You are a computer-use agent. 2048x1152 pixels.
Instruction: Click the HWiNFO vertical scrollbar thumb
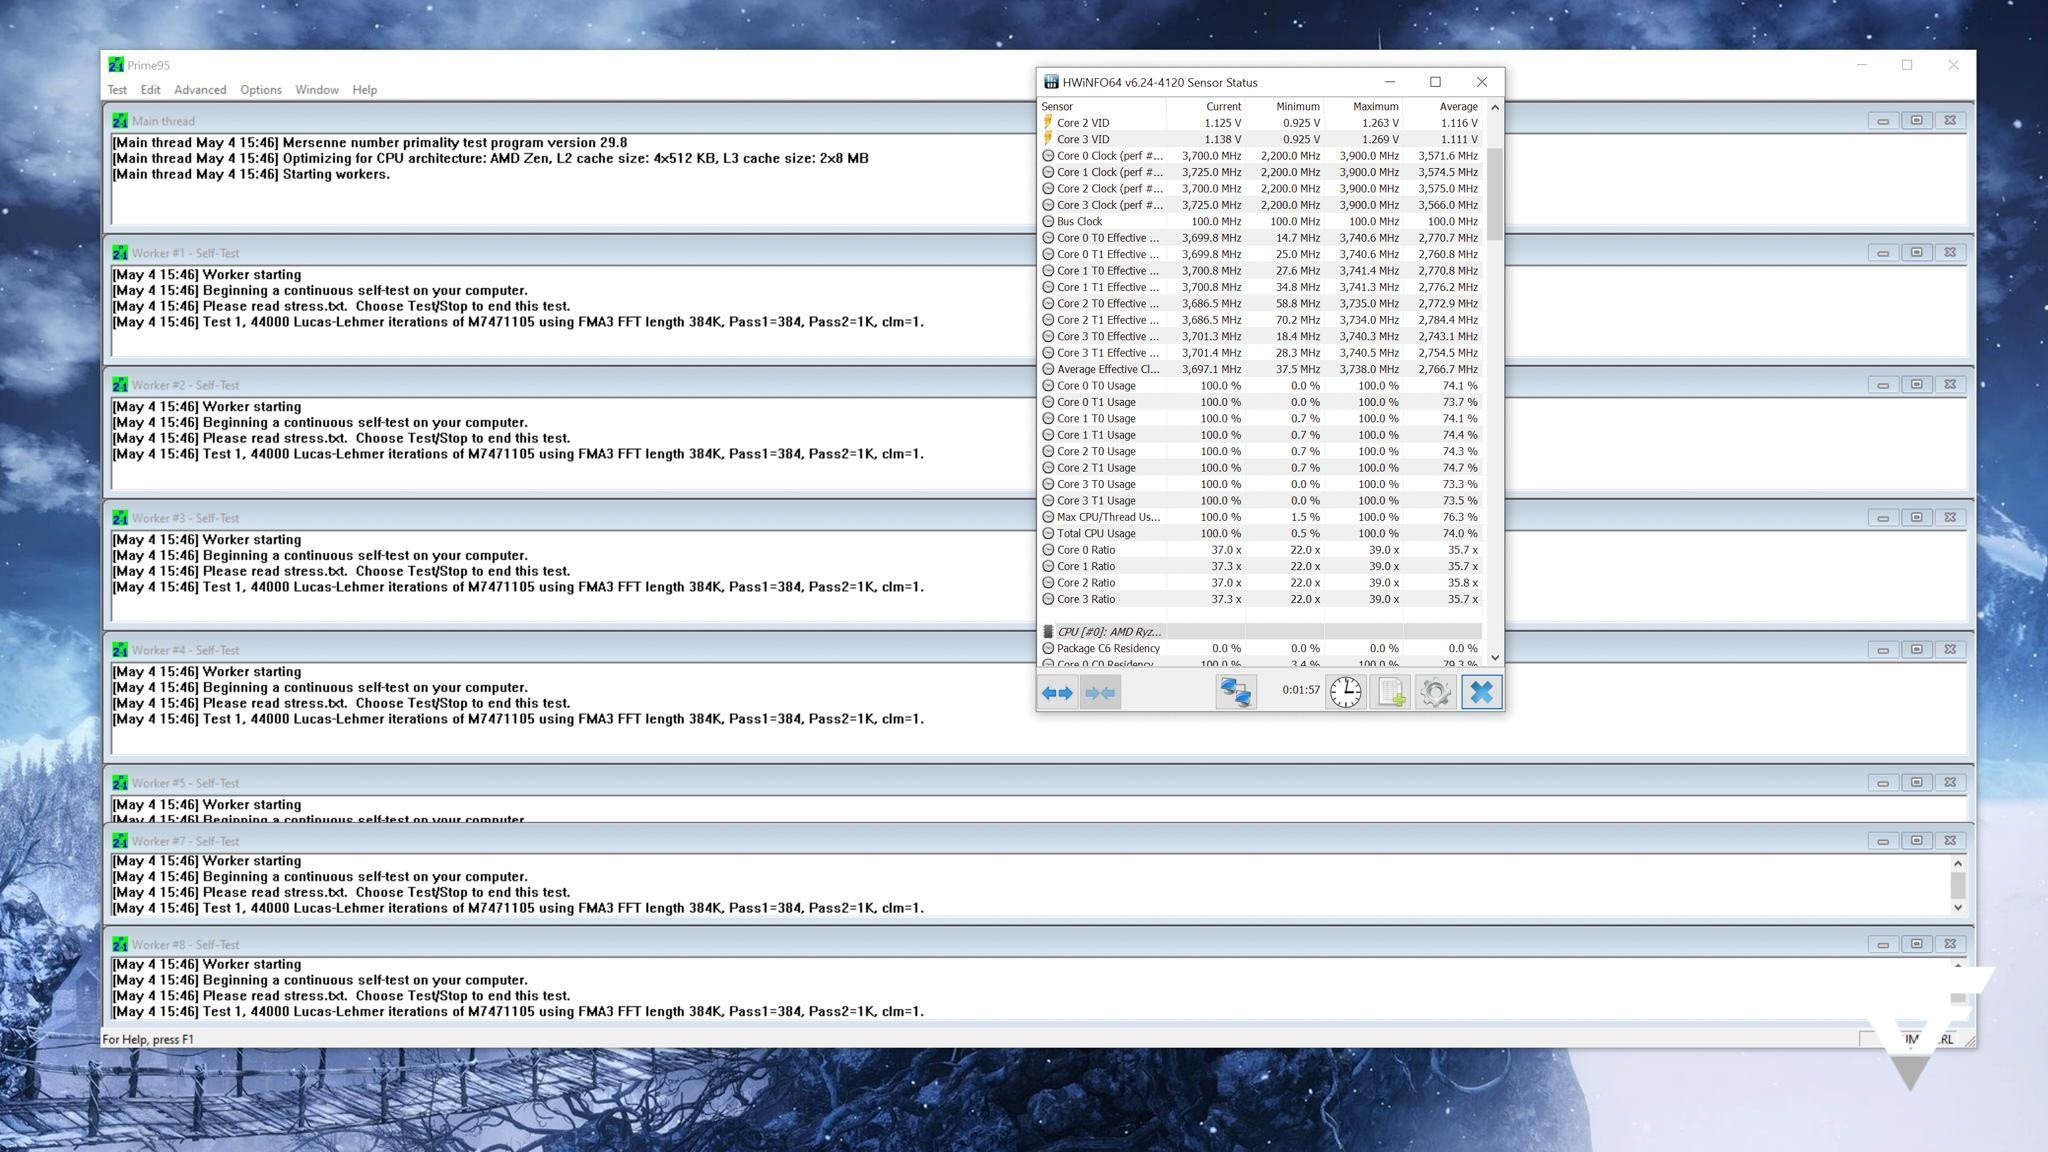click(1495, 194)
